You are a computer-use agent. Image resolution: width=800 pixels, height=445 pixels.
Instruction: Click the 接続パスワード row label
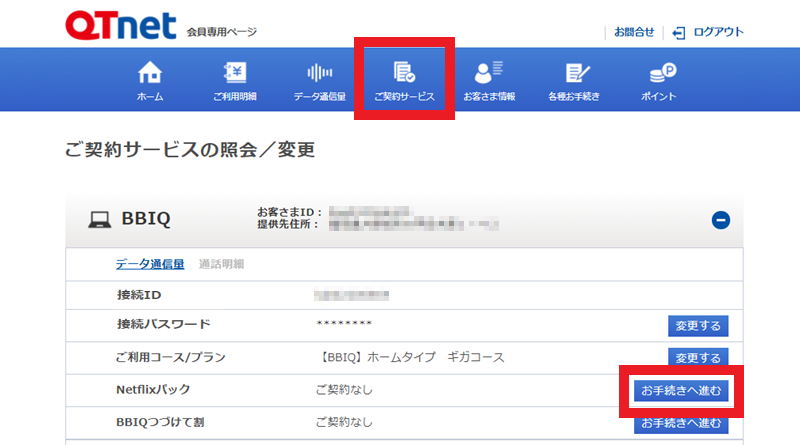pyautogui.click(x=163, y=324)
